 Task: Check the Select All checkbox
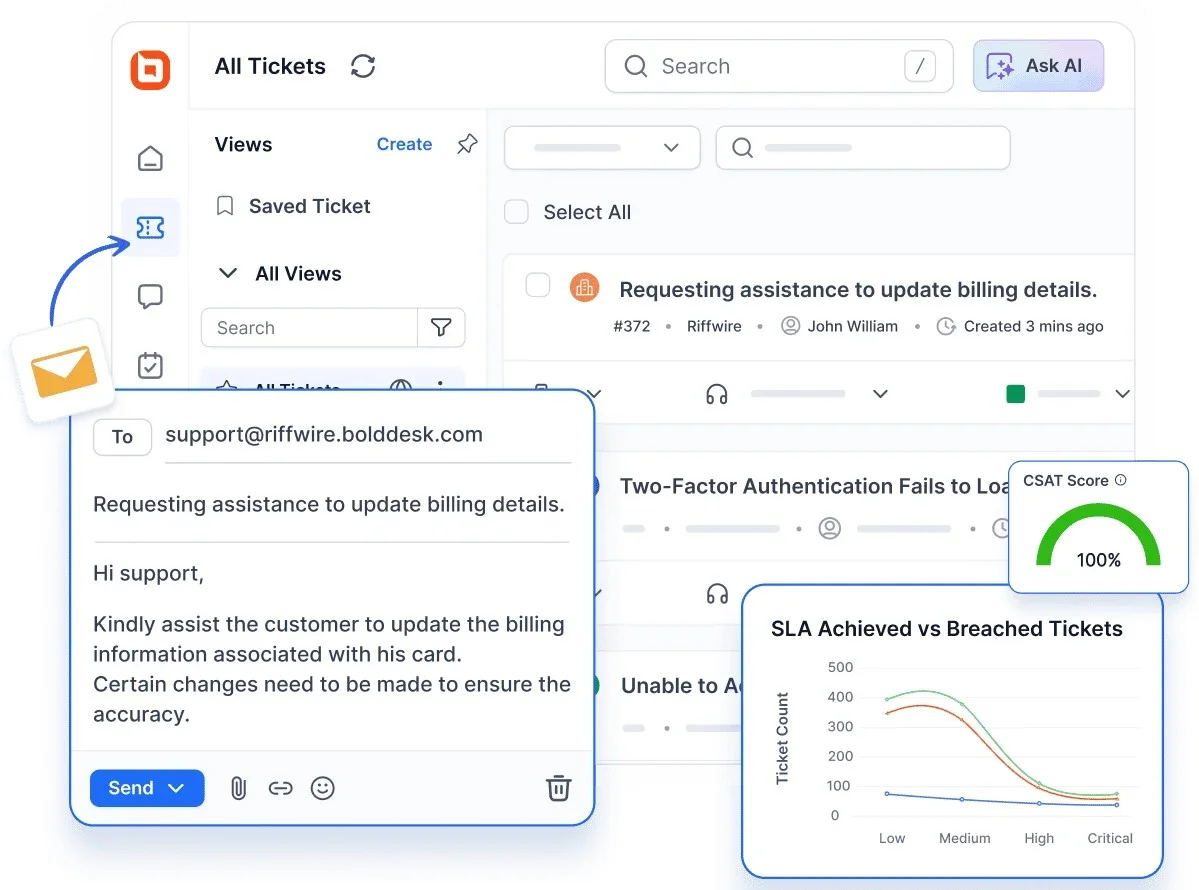(516, 211)
